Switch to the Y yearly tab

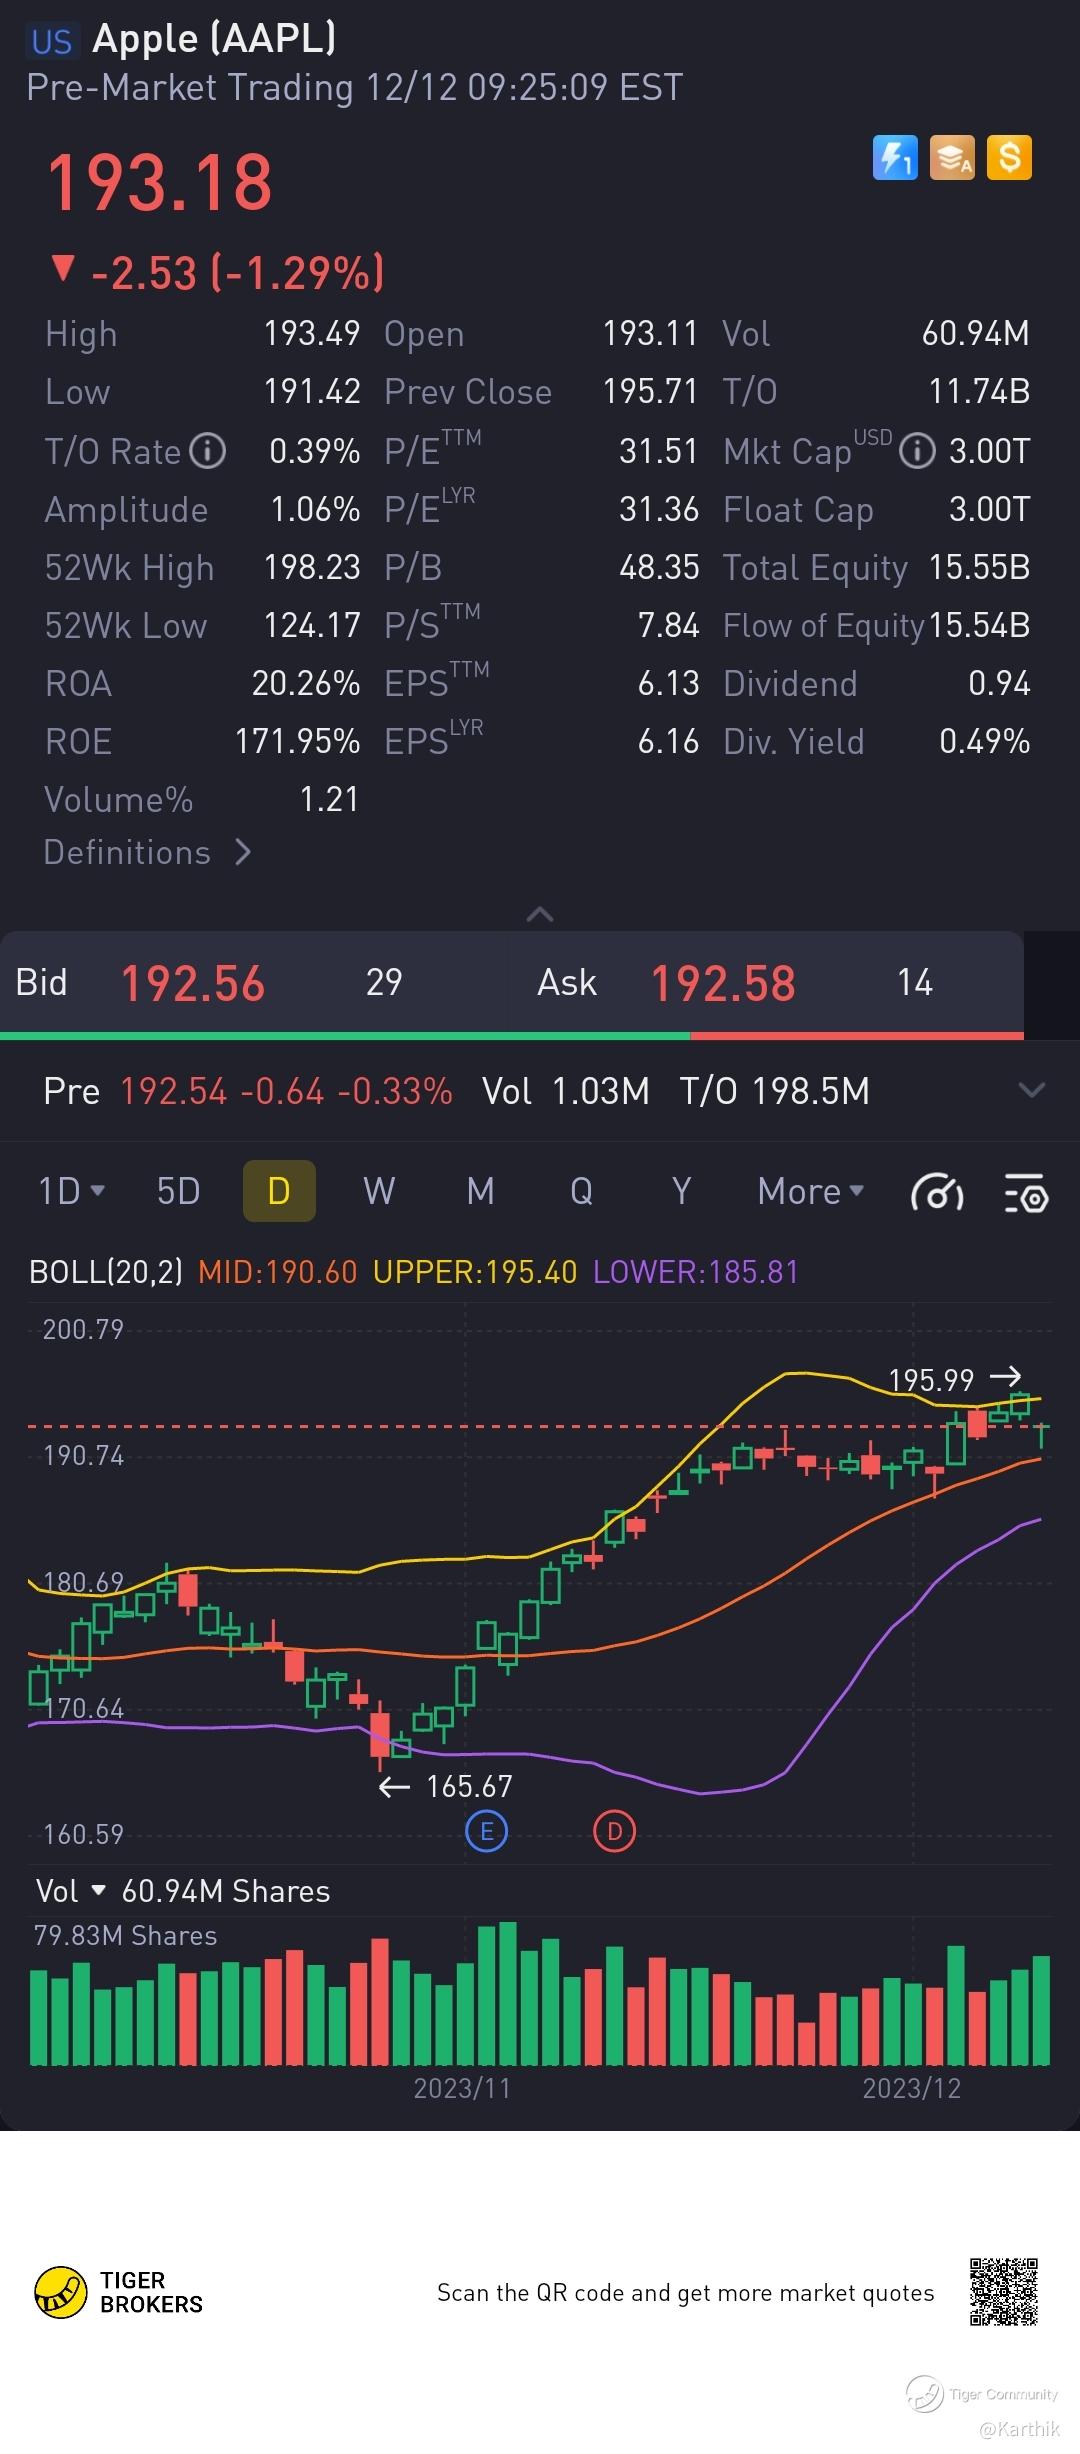pyautogui.click(x=682, y=1191)
